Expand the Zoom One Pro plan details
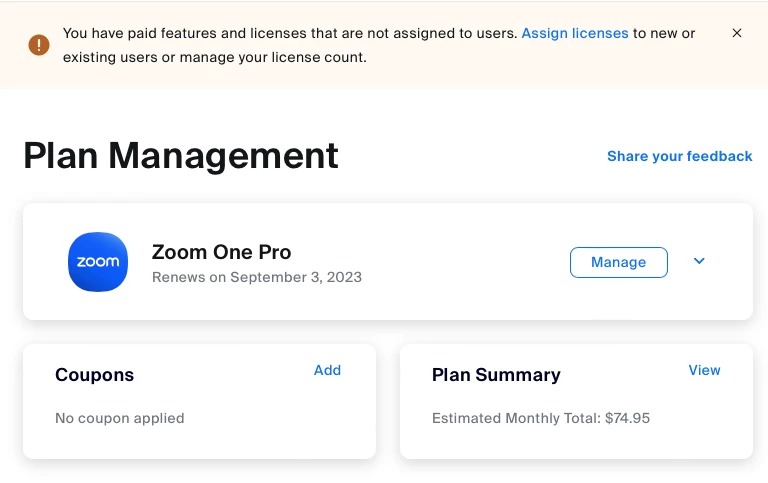The image size is (768, 483). [x=699, y=261]
